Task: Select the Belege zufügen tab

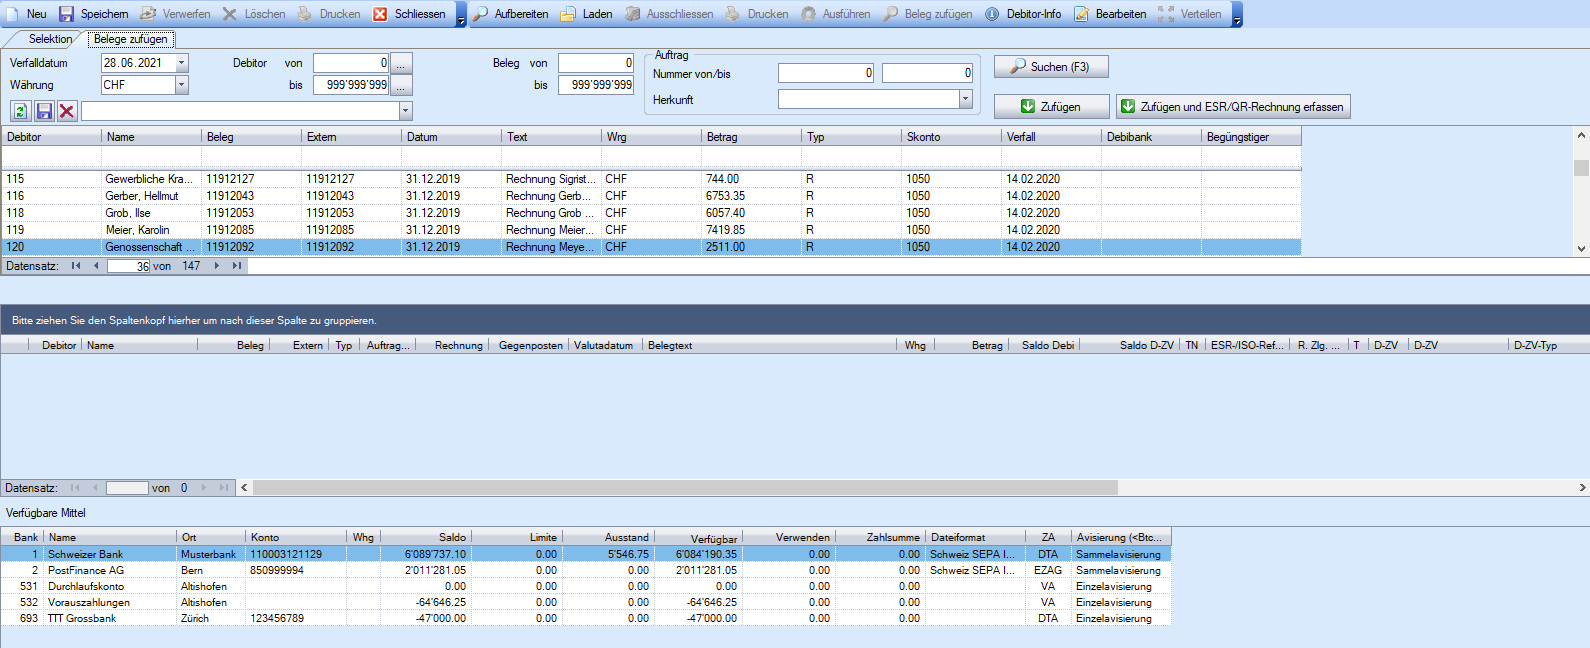Action: tap(131, 39)
